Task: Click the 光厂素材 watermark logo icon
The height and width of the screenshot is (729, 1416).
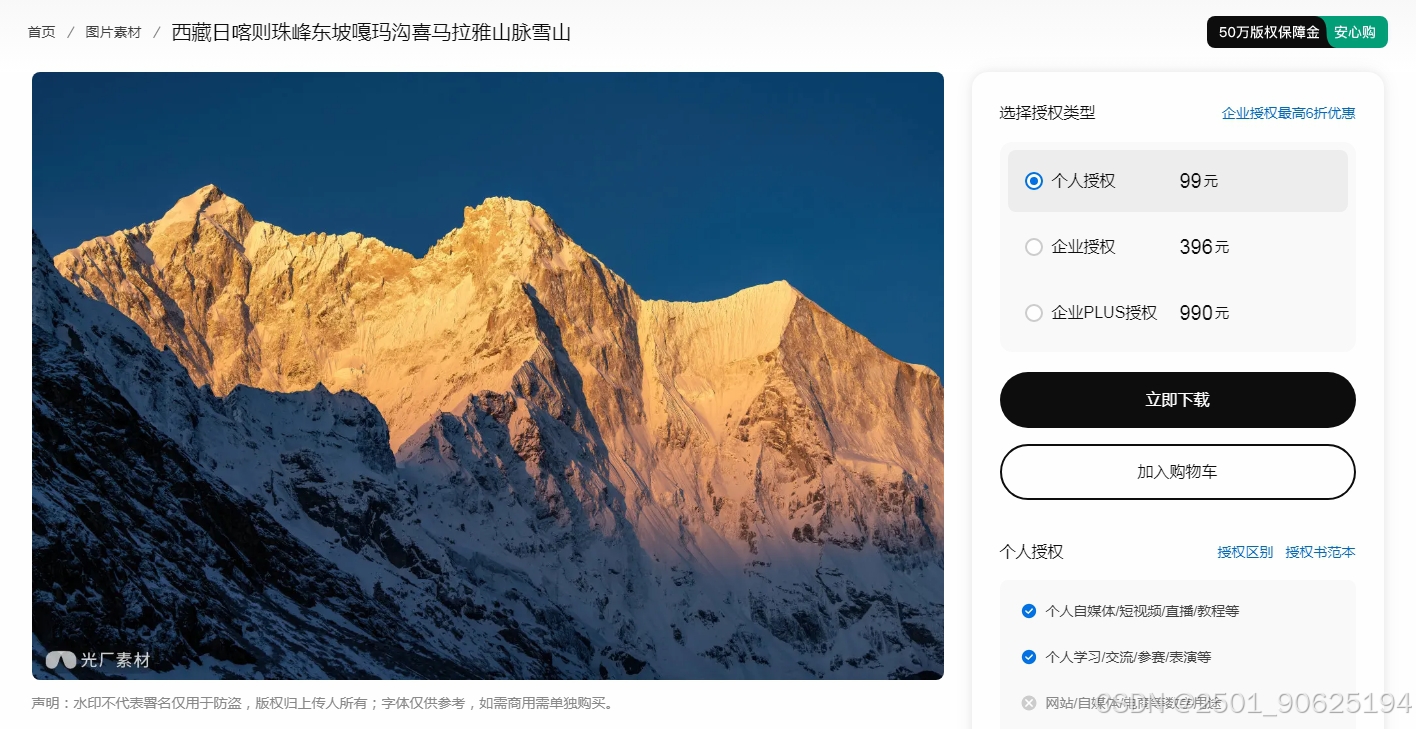Action: pos(61,660)
